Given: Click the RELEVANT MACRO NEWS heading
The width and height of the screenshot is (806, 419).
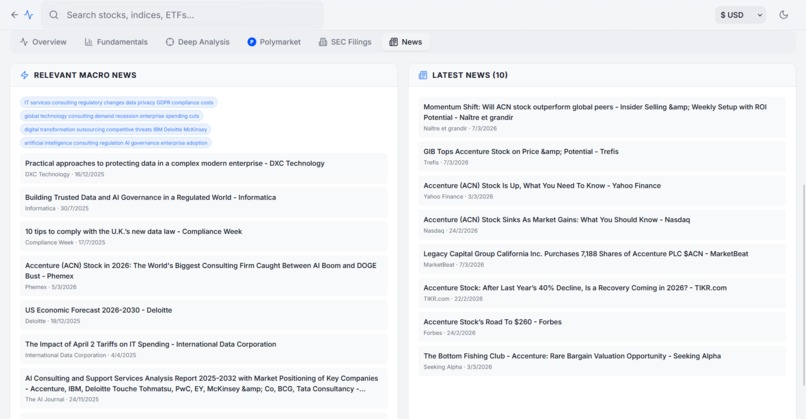Looking at the screenshot, I should tap(85, 75).
